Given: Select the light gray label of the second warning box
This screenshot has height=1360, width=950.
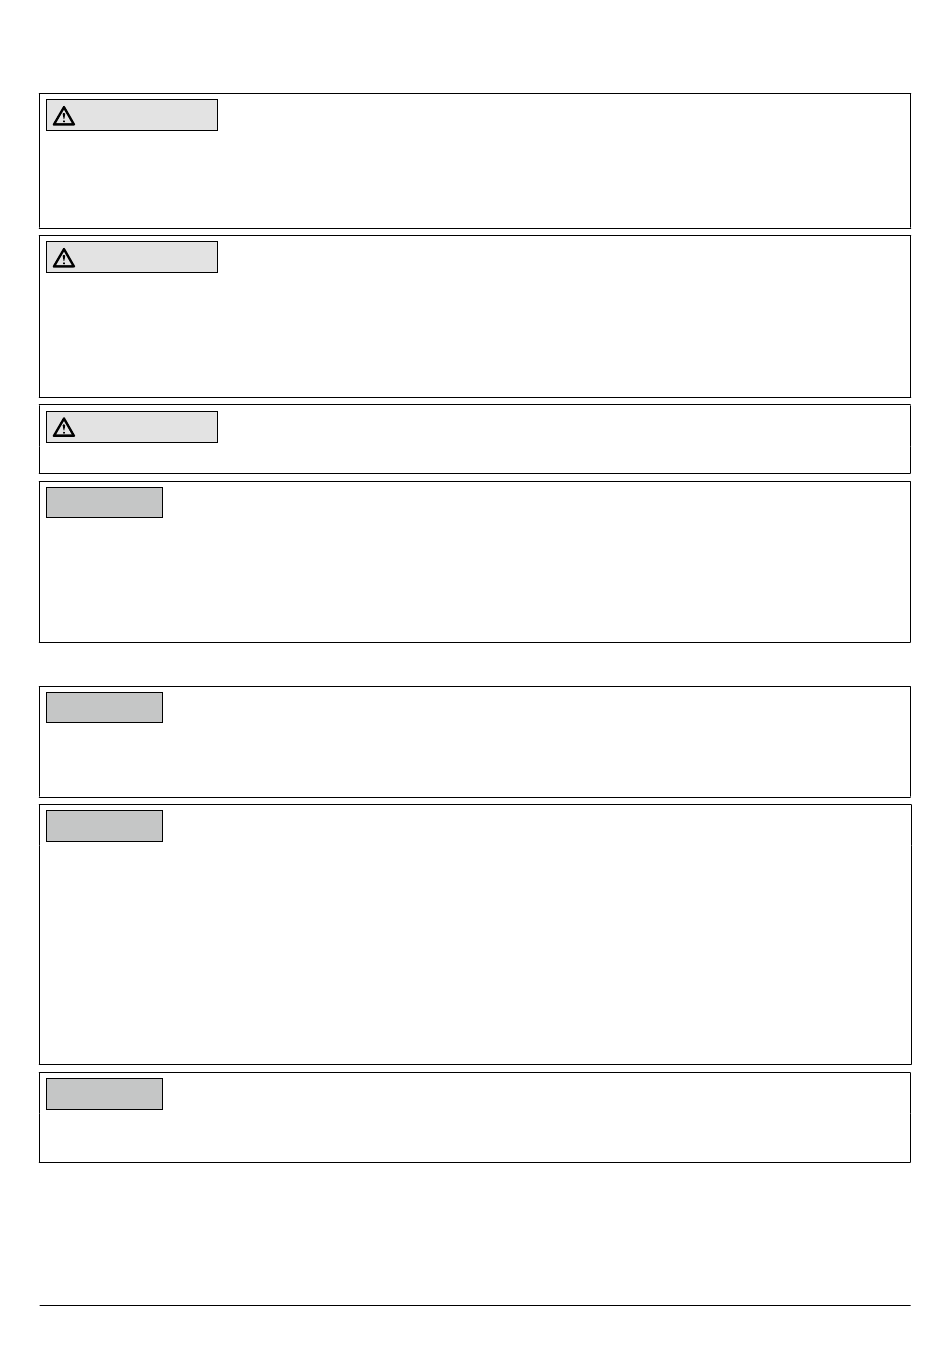Looking at the screenshot, I should [132, 257].
